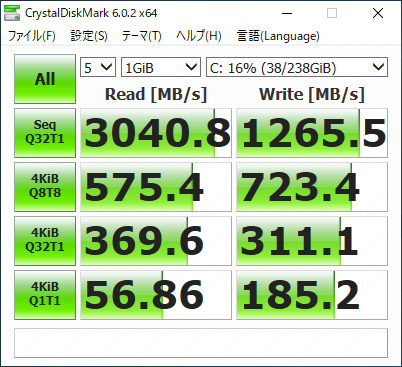Open the 言語(Language) menu
Image resolution: width=402 pixels, height=367 pixels.
[278, 36]
